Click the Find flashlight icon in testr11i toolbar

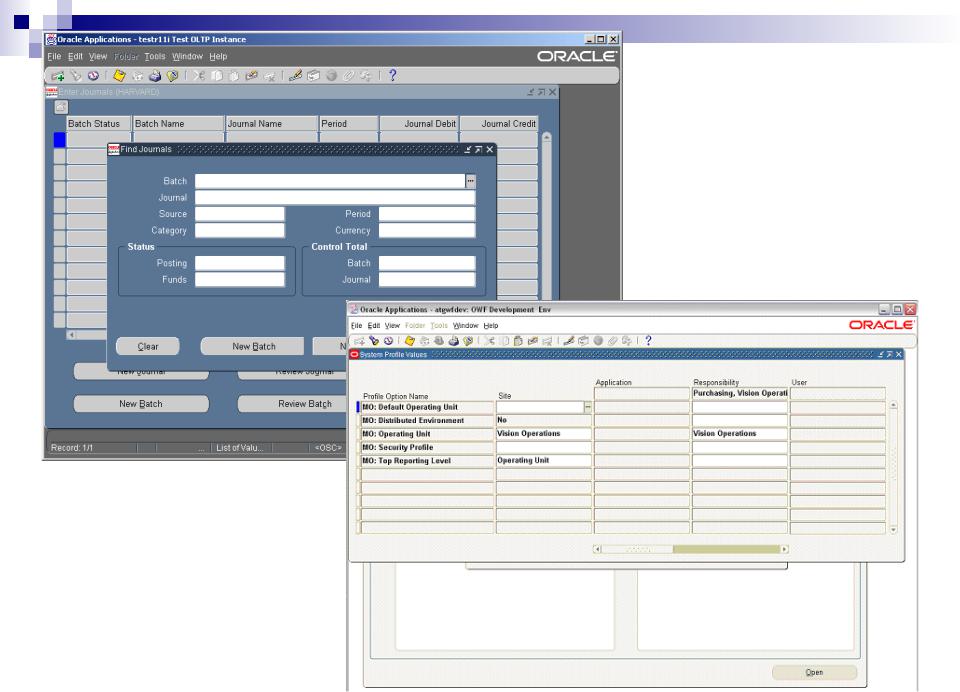76,76
